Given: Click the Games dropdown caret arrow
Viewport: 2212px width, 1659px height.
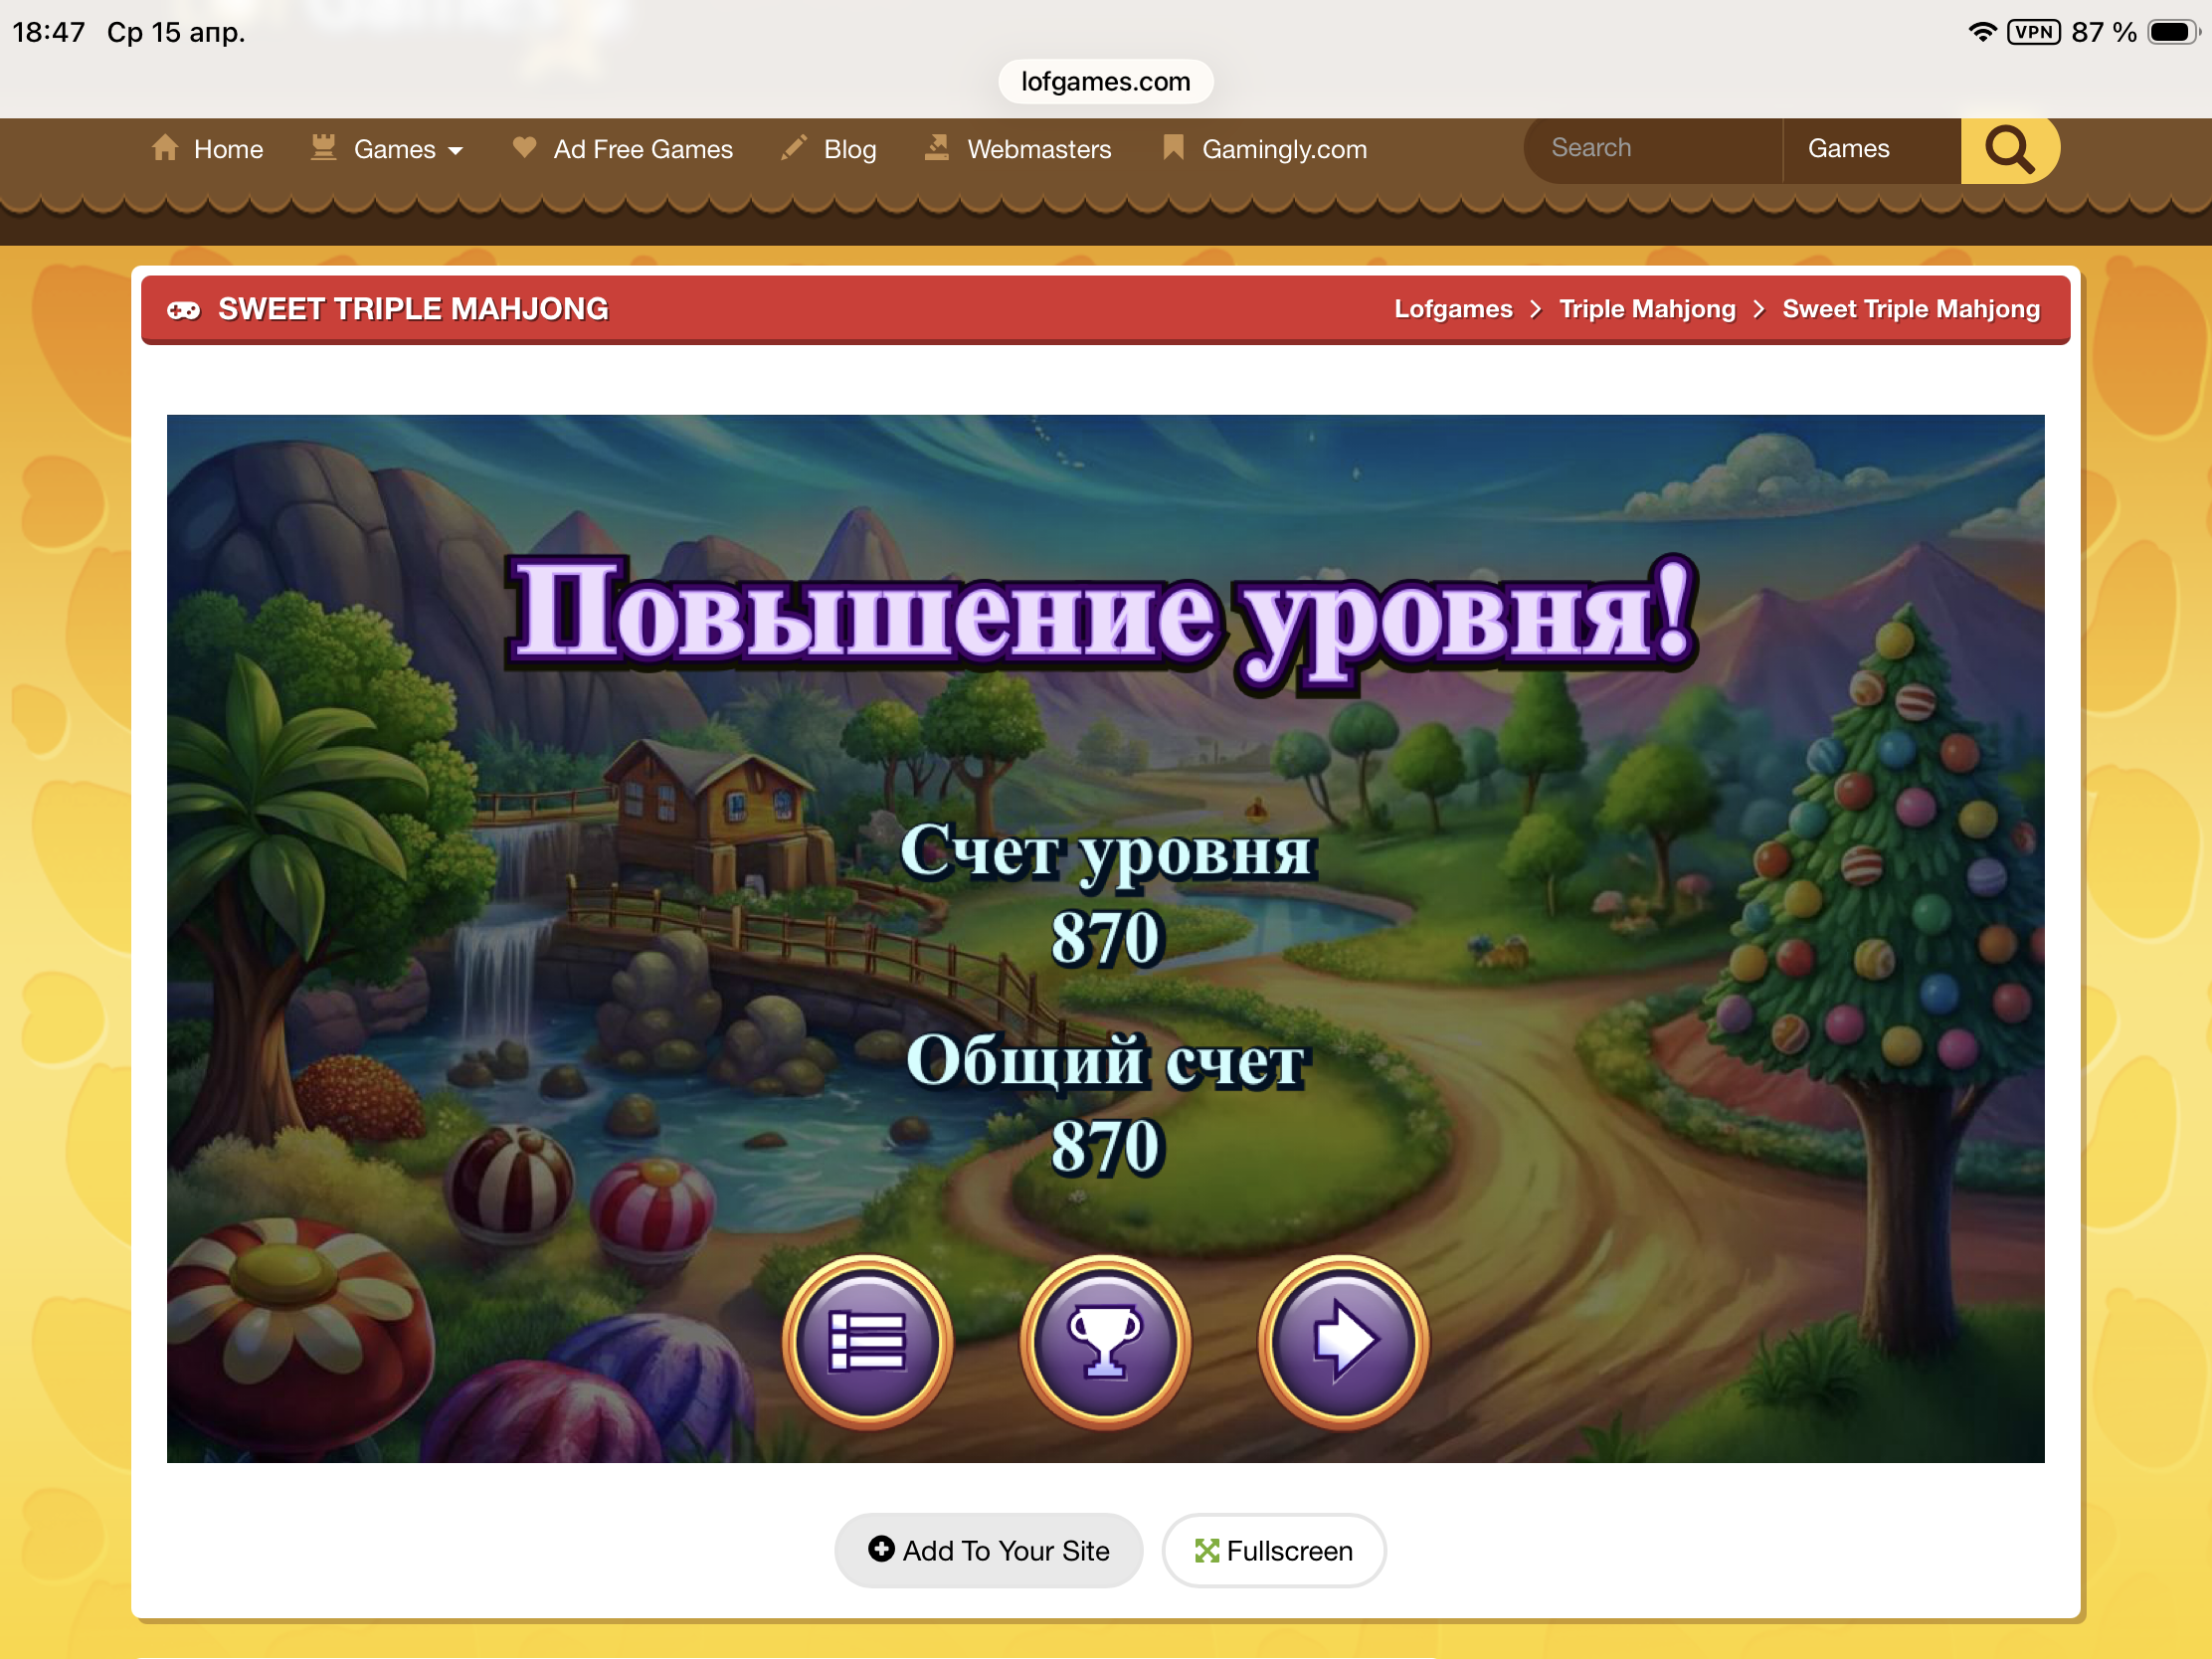Looking at the screenshot, I should (x=456, y=151).
